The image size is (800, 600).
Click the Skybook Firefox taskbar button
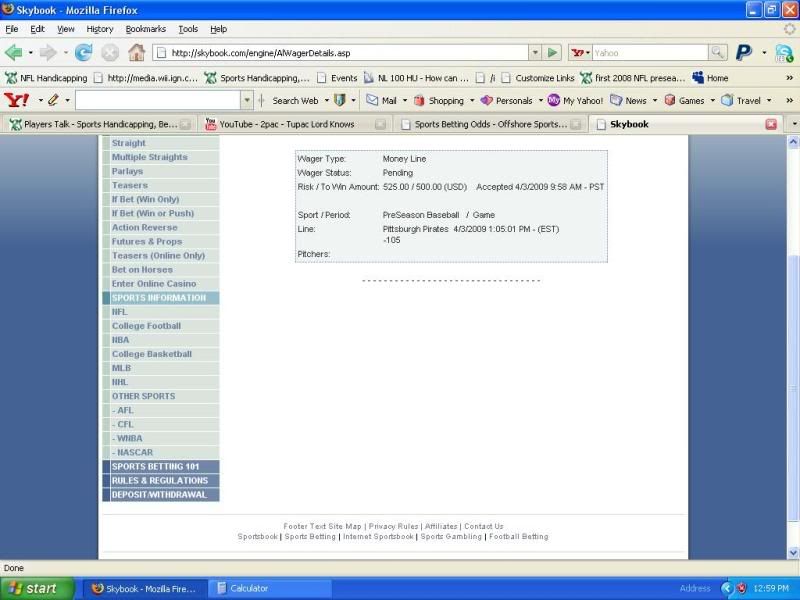click(x=145, y=588)
